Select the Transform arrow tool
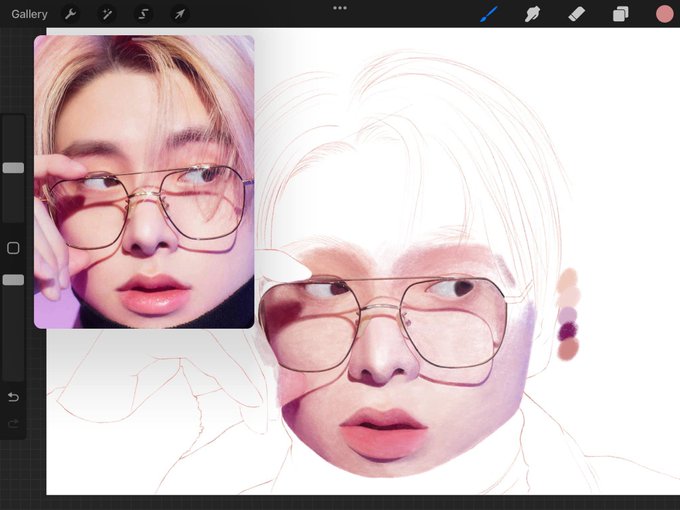Viewport: 680px width, 510px height. coord(180,14)
